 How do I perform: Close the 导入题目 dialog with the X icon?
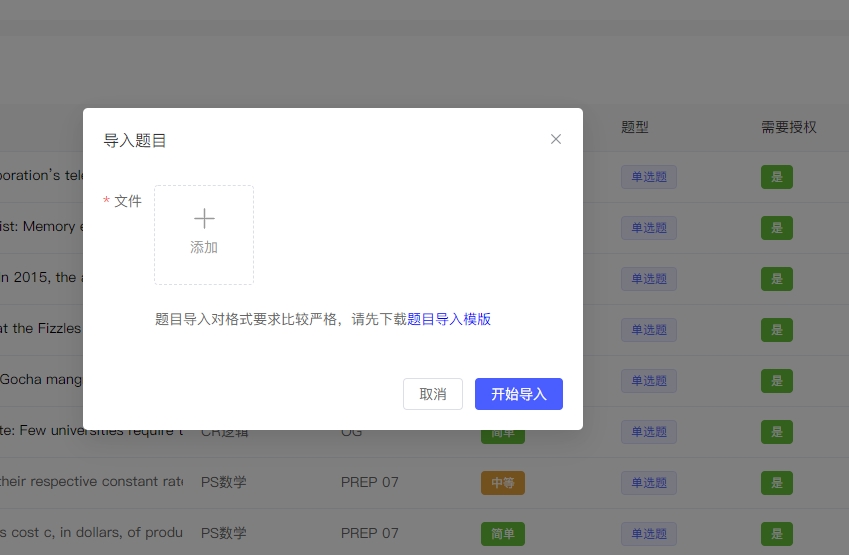[556, 139]
